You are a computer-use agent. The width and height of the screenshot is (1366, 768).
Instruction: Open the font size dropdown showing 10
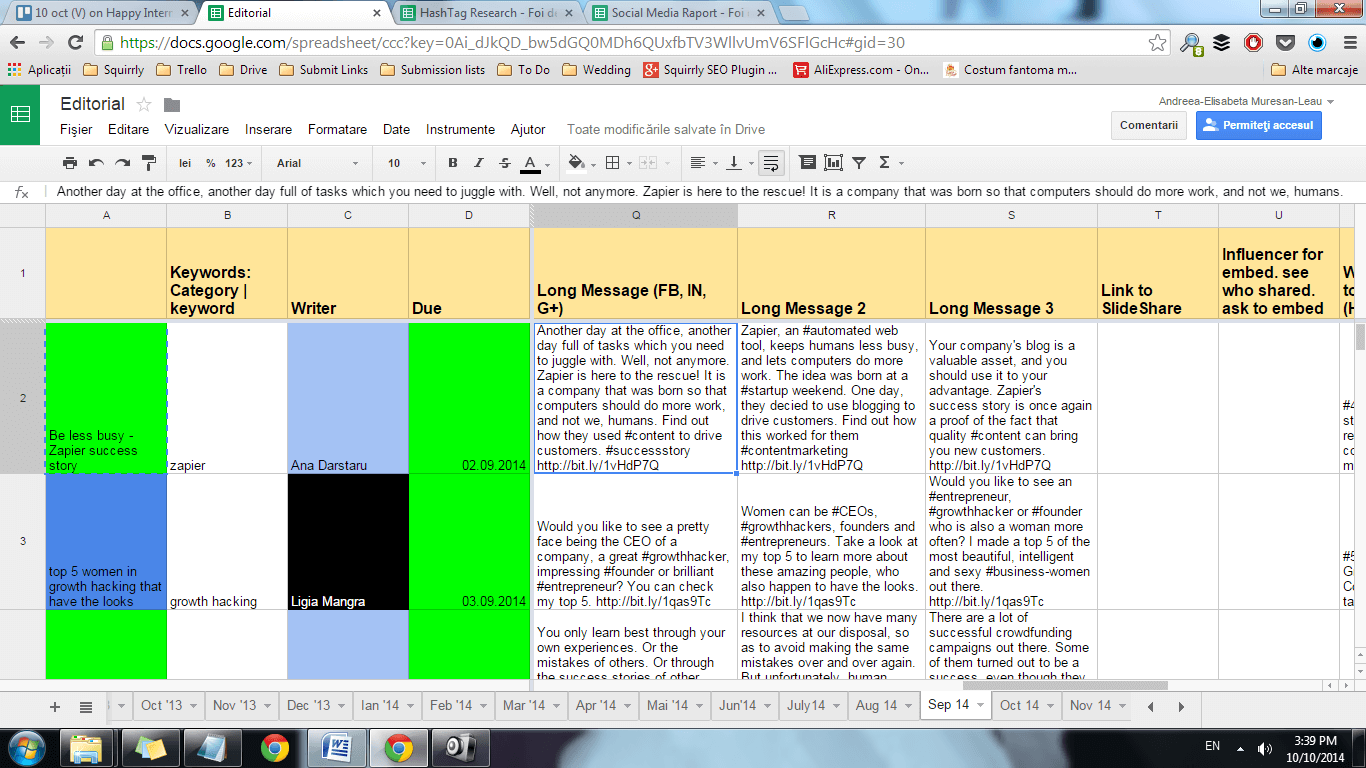(x=404, y=163)
